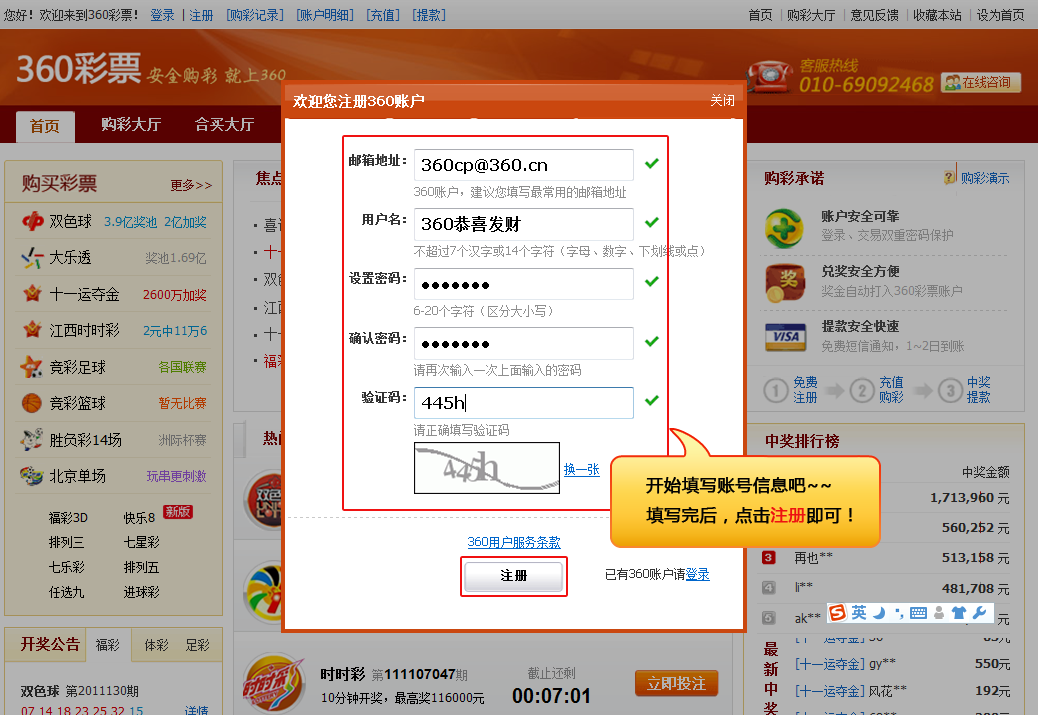Screen dimensions: 1038x715
Task: Open the 七星彩 lottery link
Action: (x=142, y=542)
